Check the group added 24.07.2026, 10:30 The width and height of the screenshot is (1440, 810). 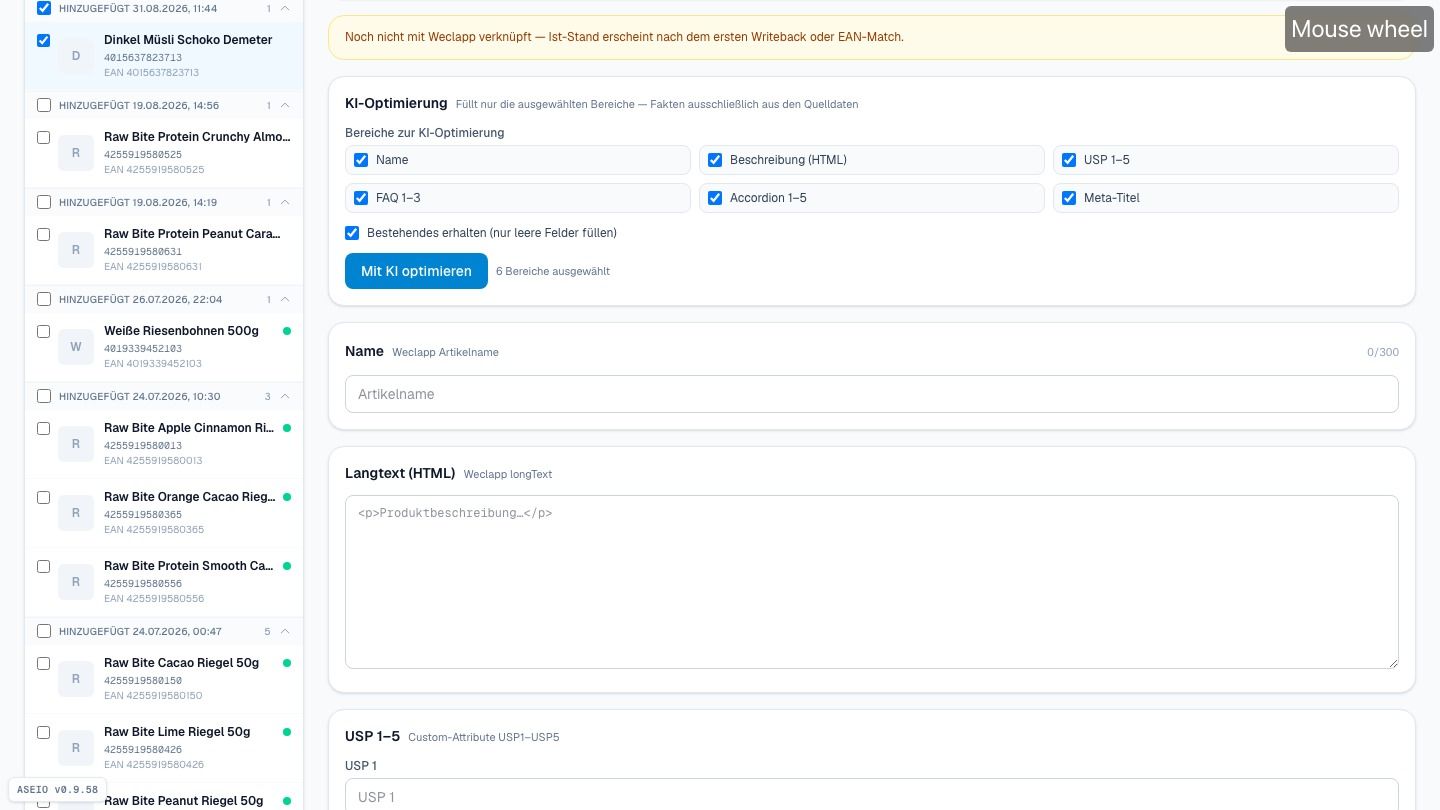click(43, 396)
